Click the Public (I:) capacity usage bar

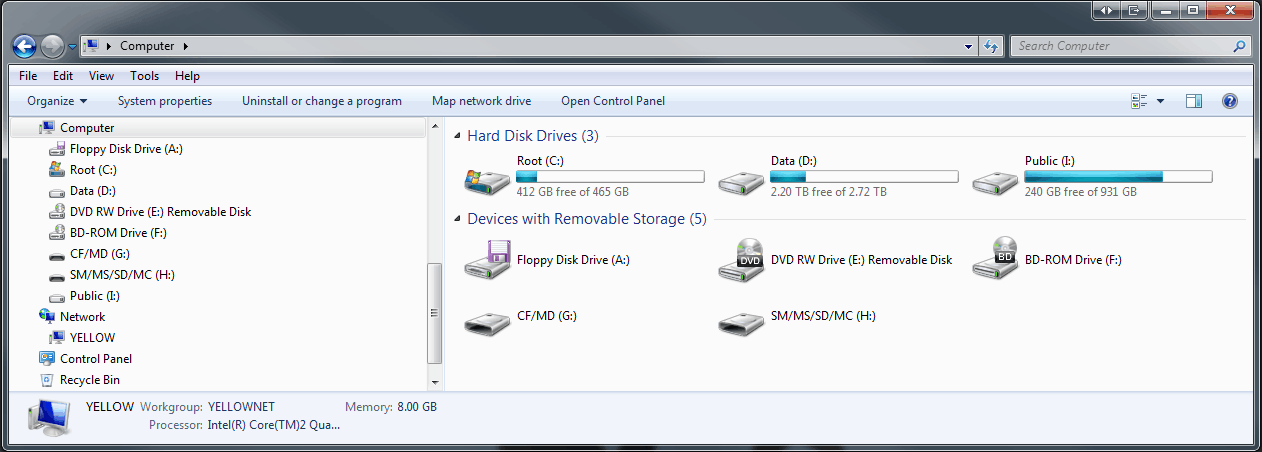[x=1118, y=177]
